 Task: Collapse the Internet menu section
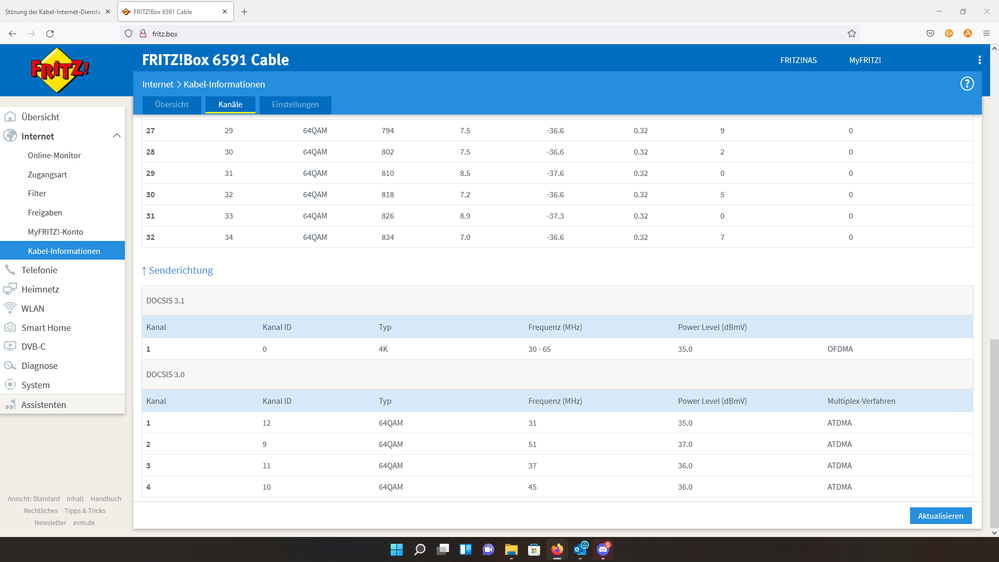click(x=116, y=136)
